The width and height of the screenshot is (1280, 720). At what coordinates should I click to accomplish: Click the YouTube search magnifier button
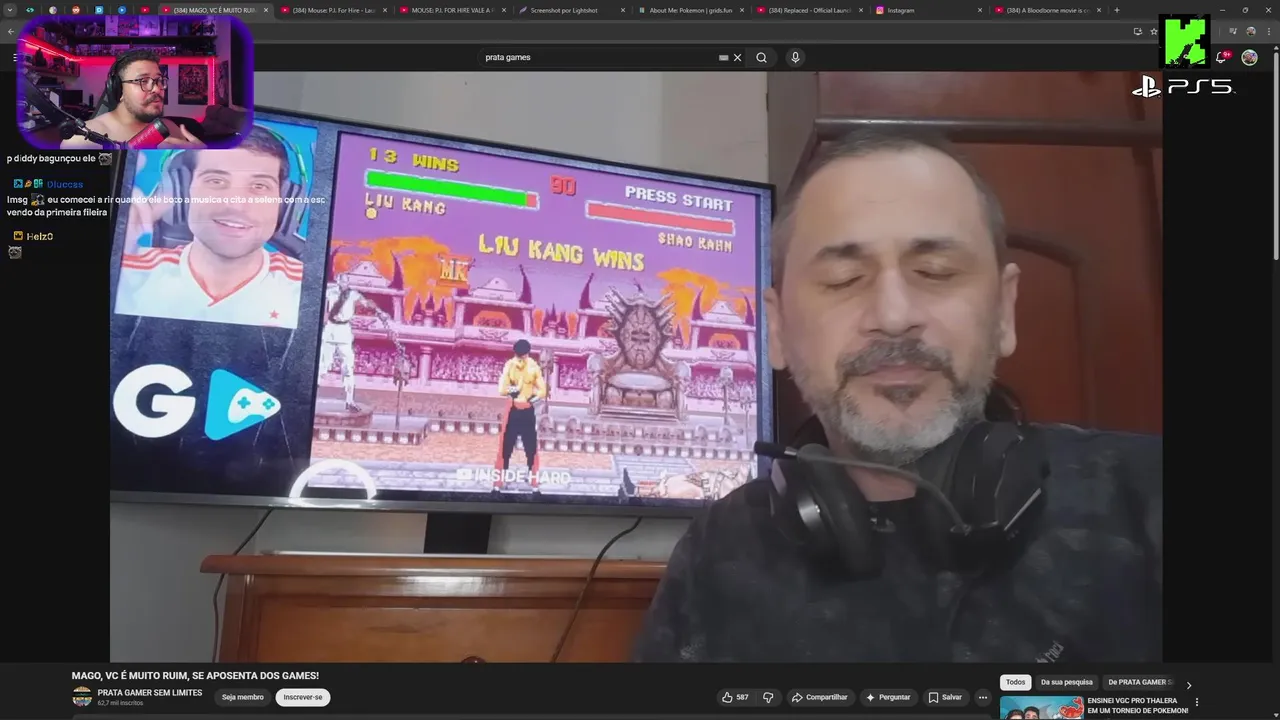click(x=761, y=57)
